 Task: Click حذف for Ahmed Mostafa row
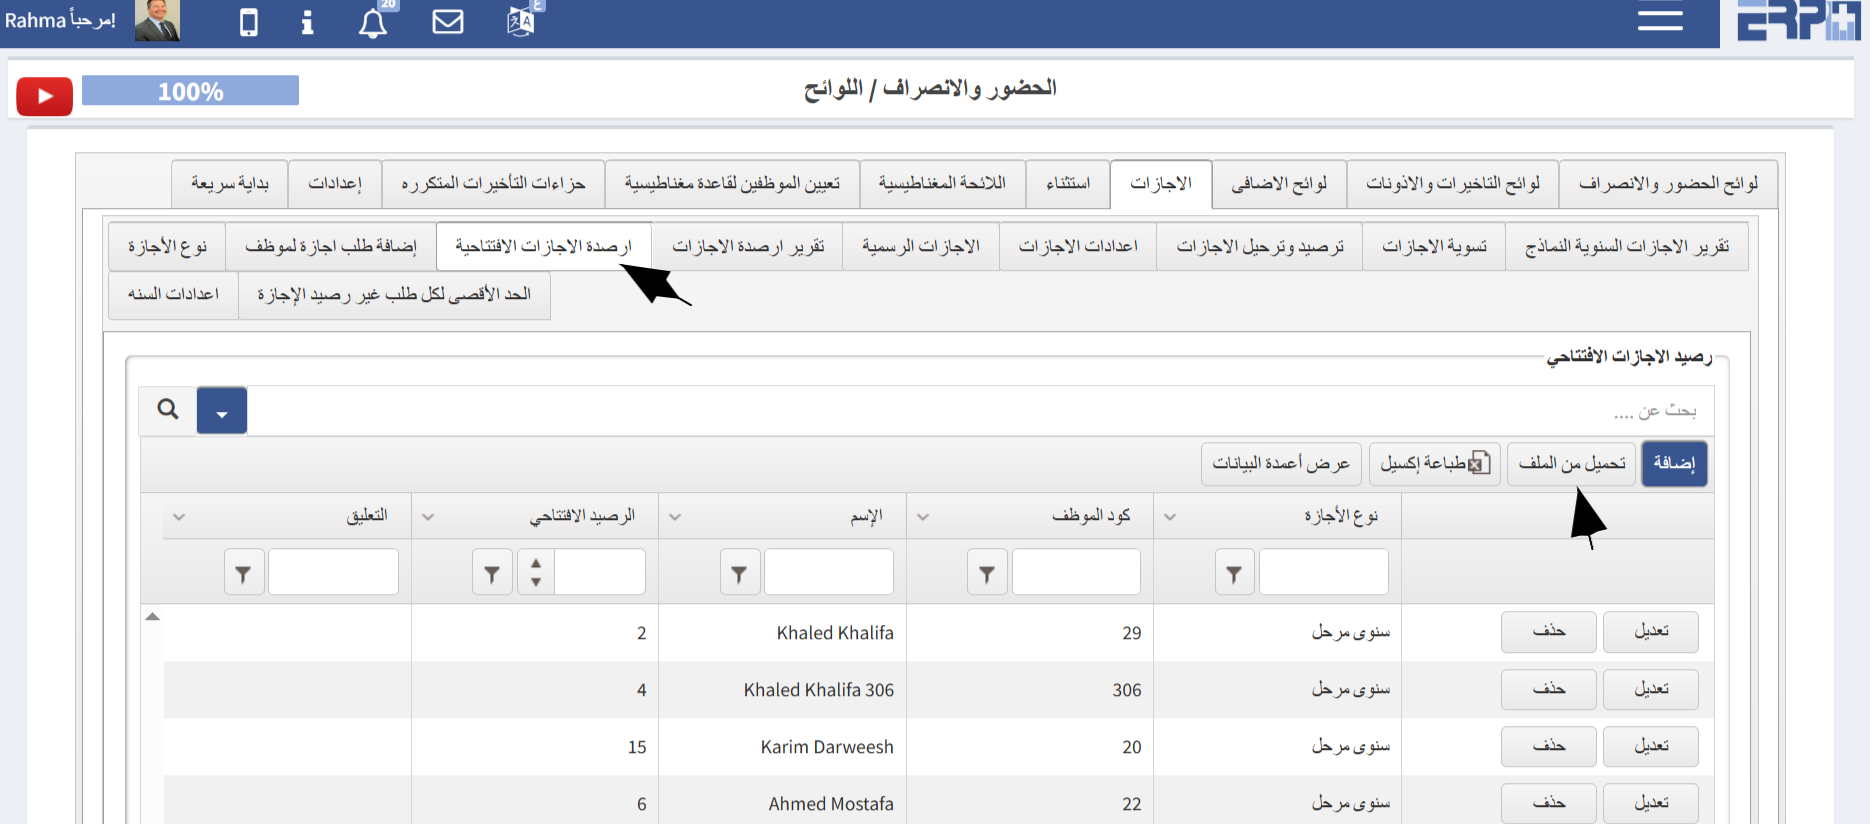coord(1549,804)
